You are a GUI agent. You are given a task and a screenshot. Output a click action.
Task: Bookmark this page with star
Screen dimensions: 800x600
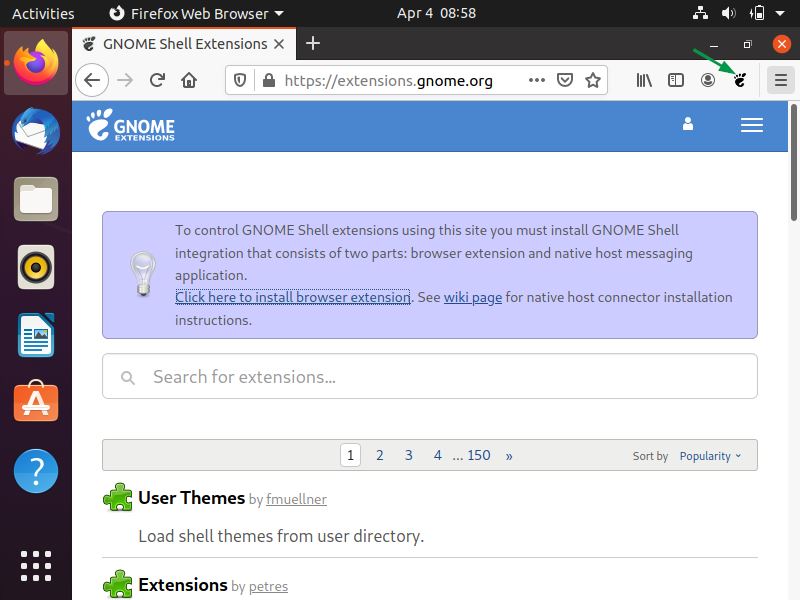click(x=593, y=80)
